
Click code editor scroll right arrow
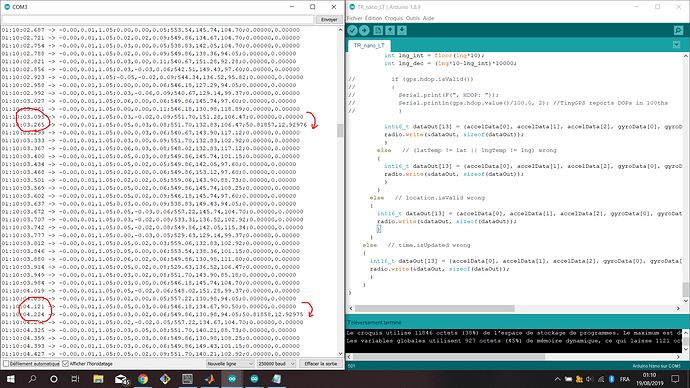(678, 308)
